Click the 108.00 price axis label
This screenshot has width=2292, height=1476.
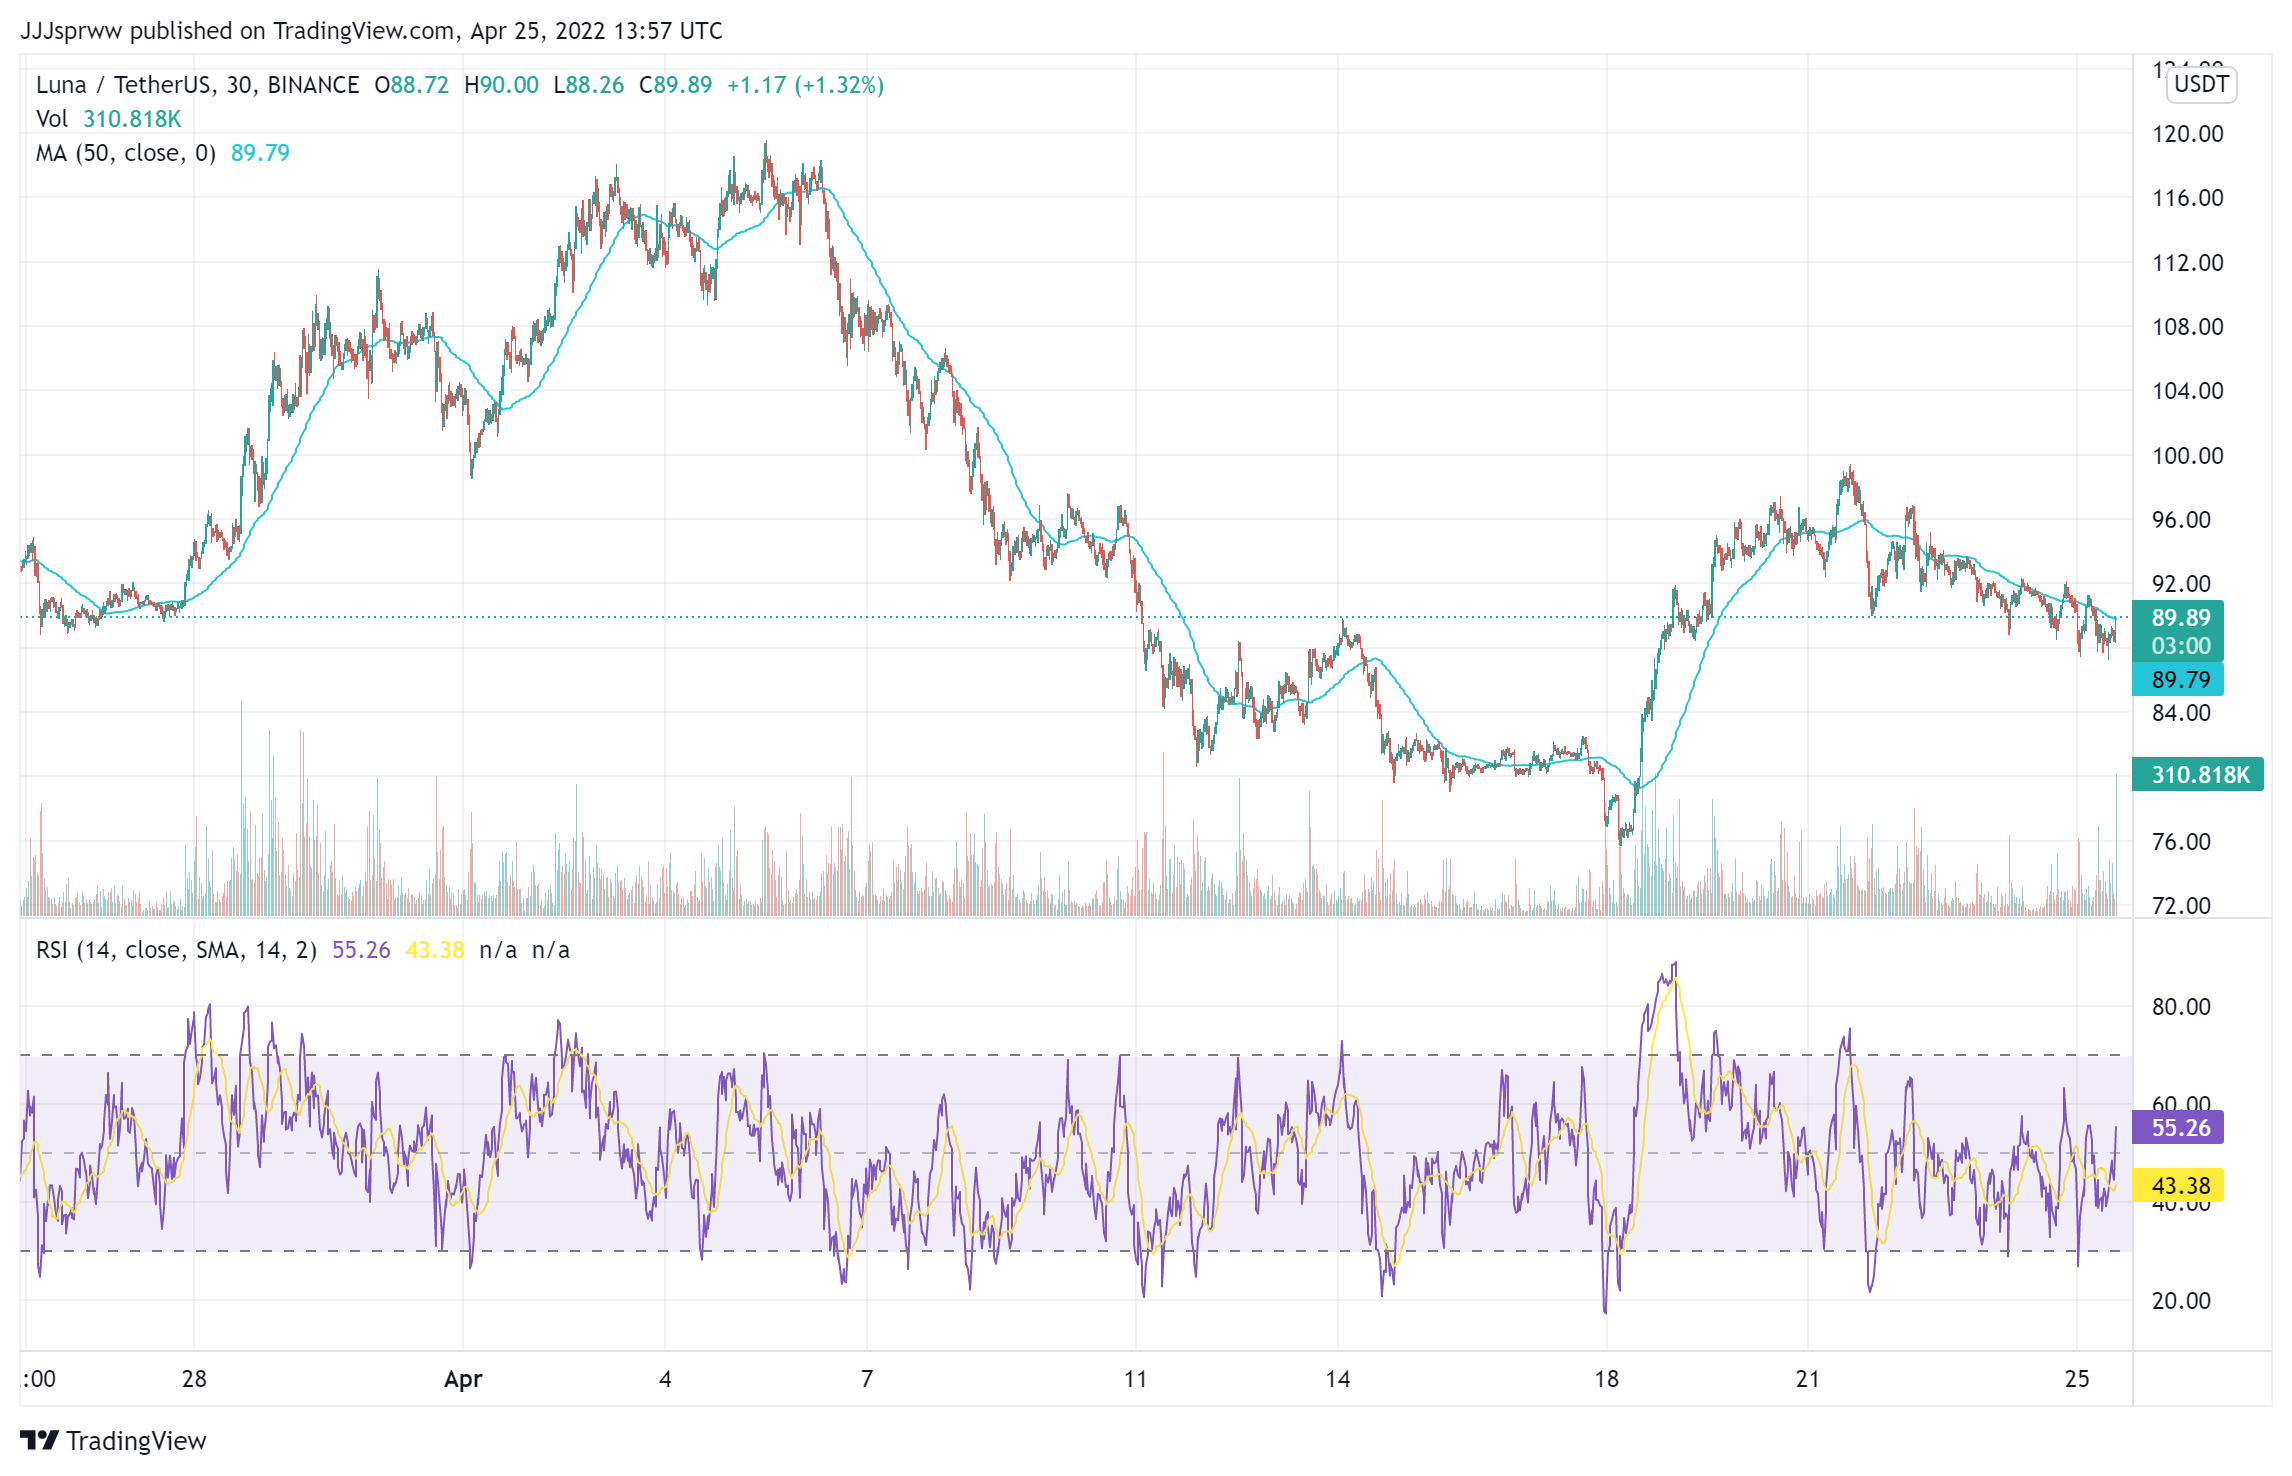pyautogui.click(x=2187, y=327)
